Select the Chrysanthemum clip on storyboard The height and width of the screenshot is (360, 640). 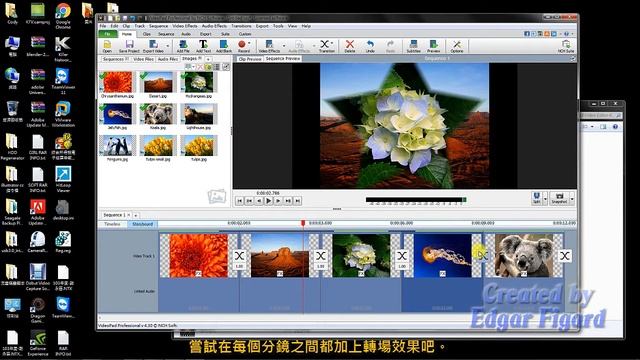point(198,256)
